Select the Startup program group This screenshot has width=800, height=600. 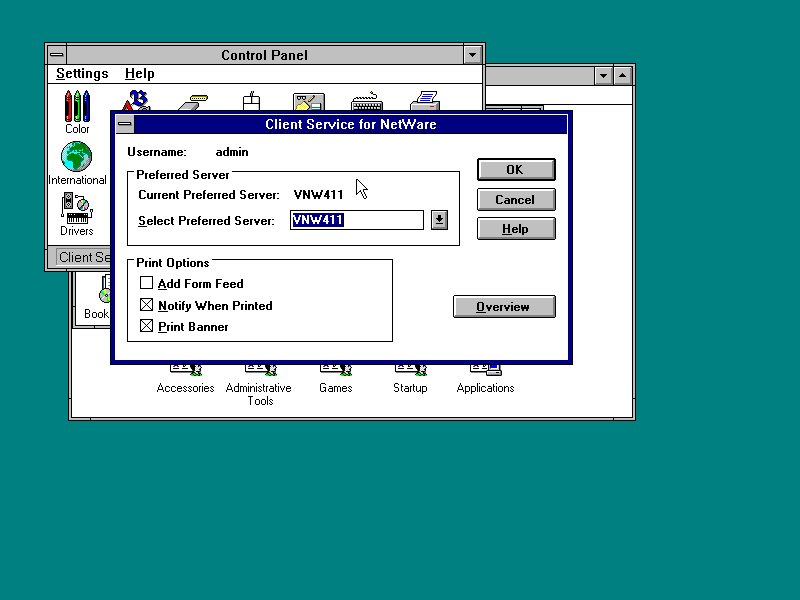click(x=410, y=379)
